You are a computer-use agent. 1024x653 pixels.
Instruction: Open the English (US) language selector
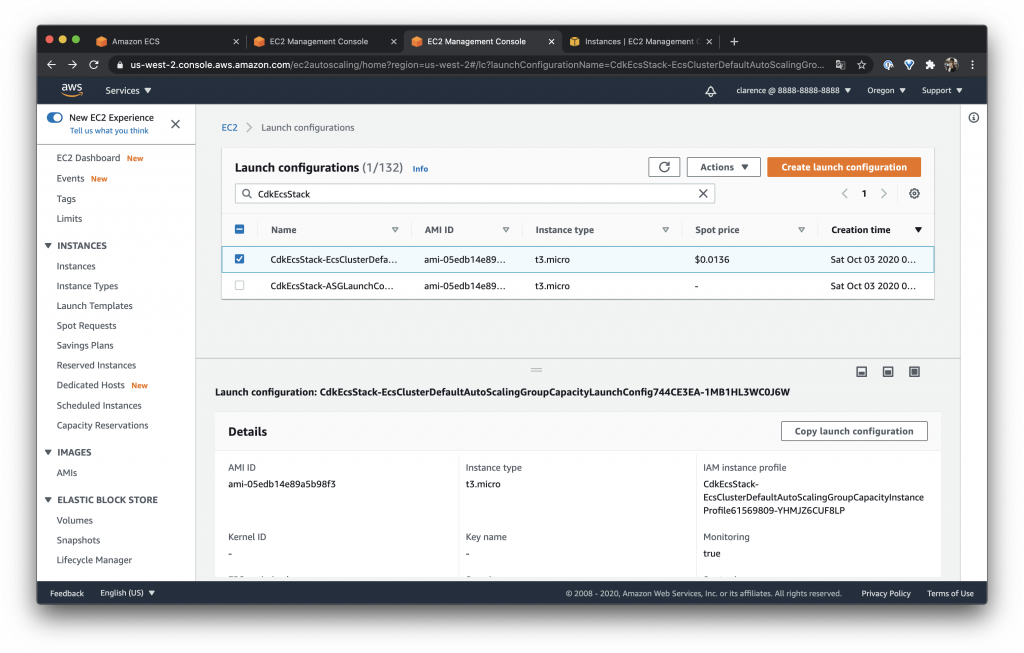coord(127,593)
